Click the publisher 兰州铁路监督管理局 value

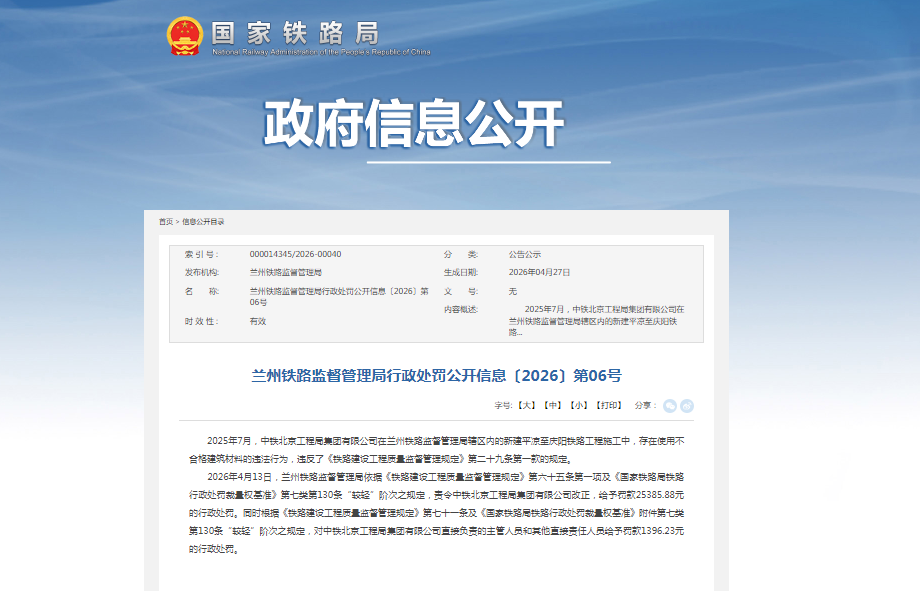pos(285,272)
